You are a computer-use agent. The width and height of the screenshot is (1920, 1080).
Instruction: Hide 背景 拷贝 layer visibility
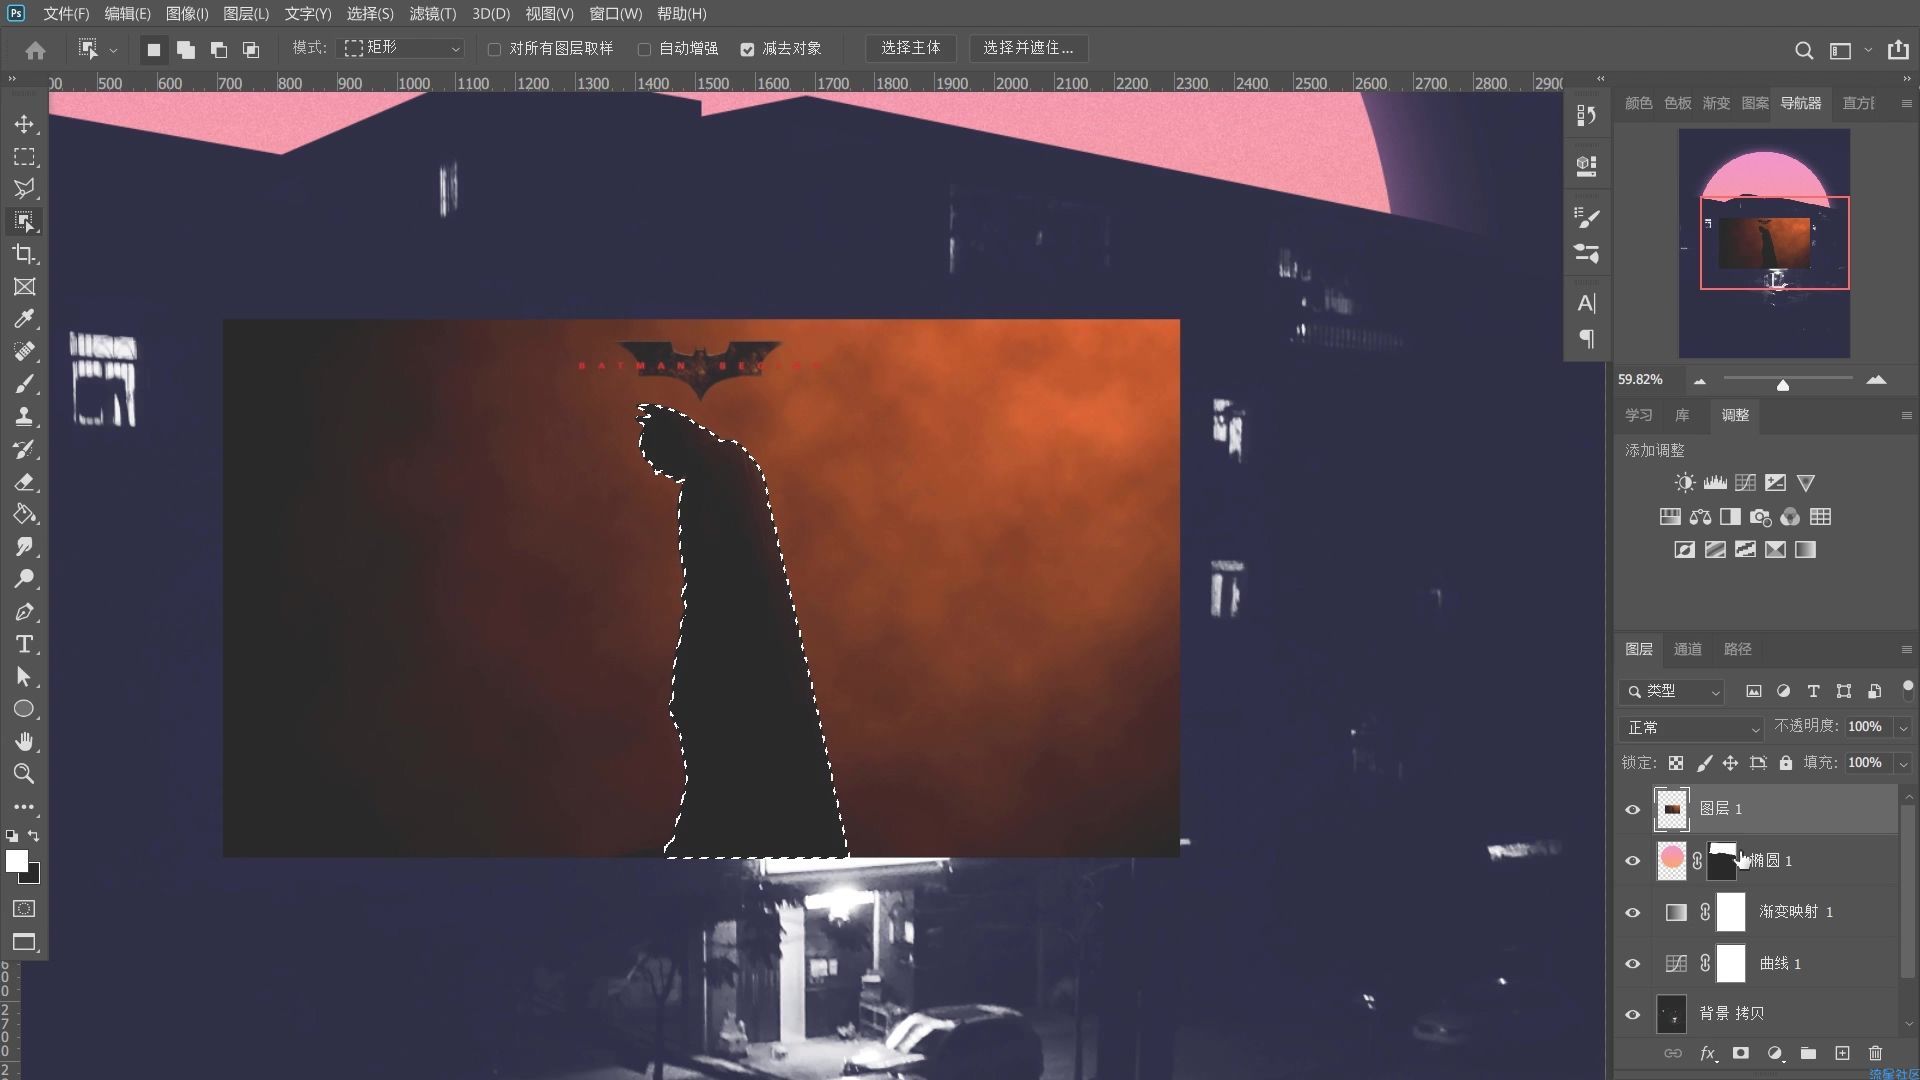tap(1633, 1014)
